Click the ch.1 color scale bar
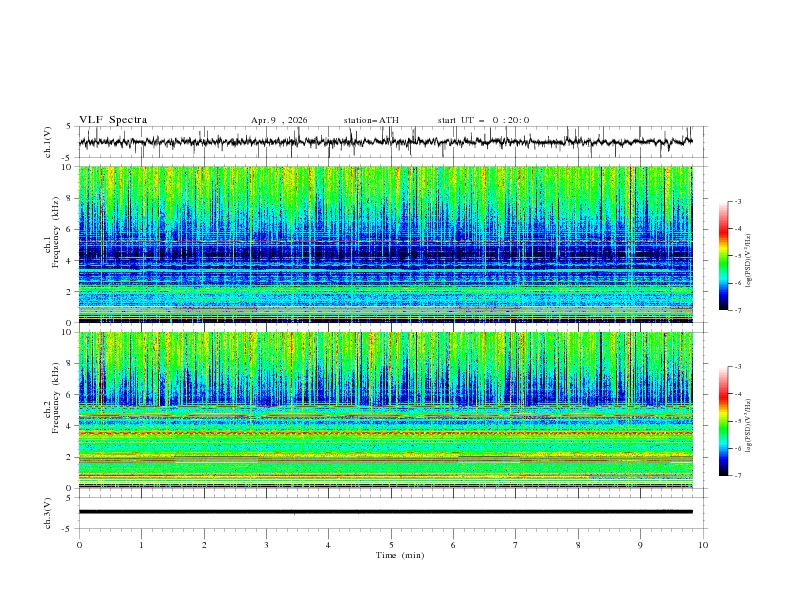 (723, 256)
